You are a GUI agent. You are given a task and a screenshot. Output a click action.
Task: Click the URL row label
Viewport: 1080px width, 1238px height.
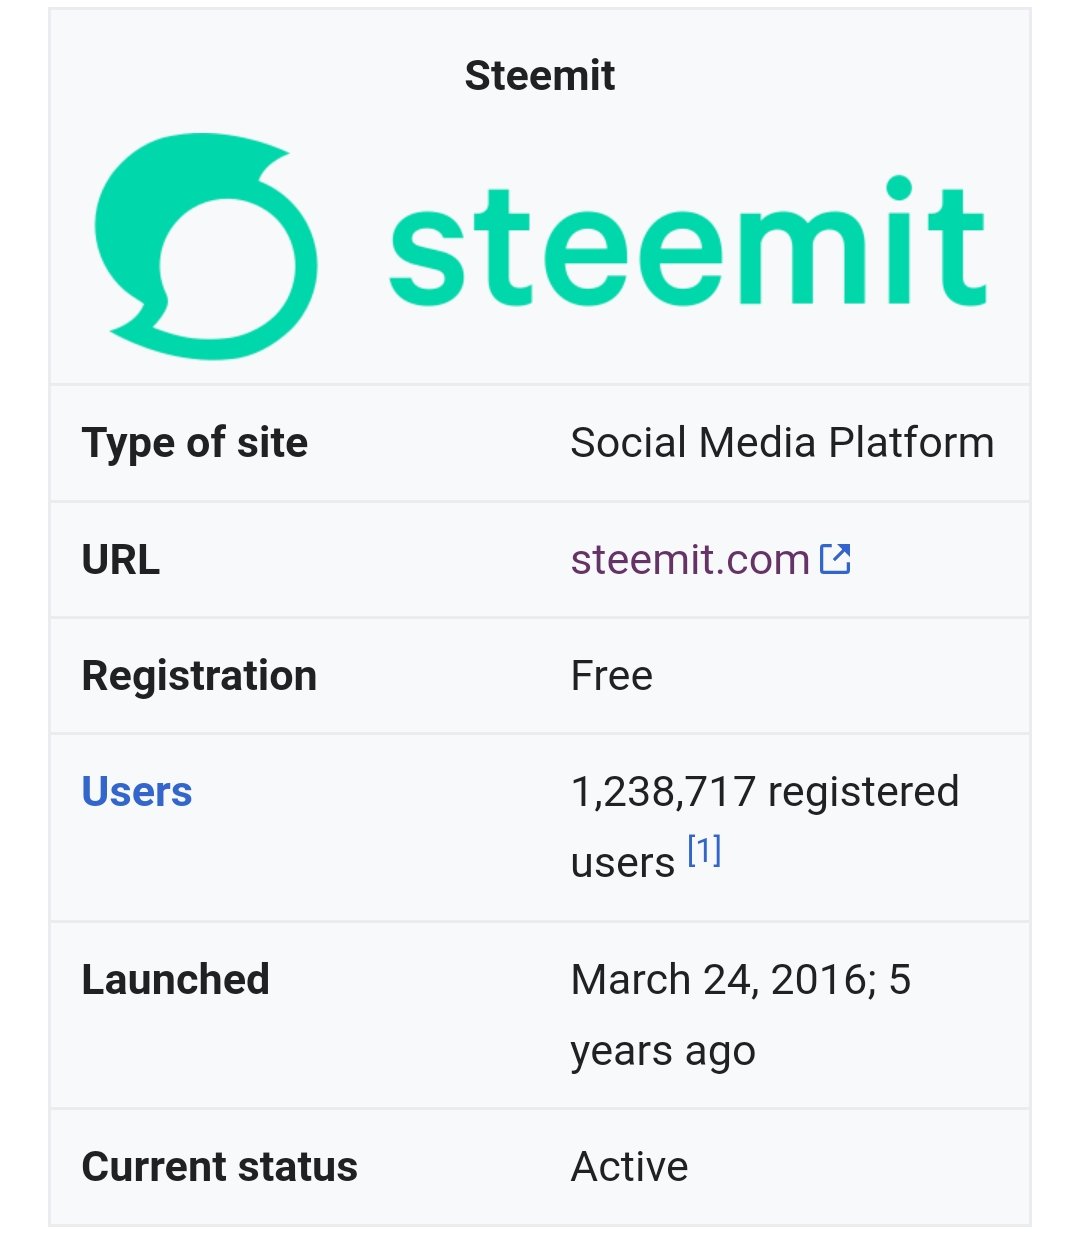click(x=121, y=560)
